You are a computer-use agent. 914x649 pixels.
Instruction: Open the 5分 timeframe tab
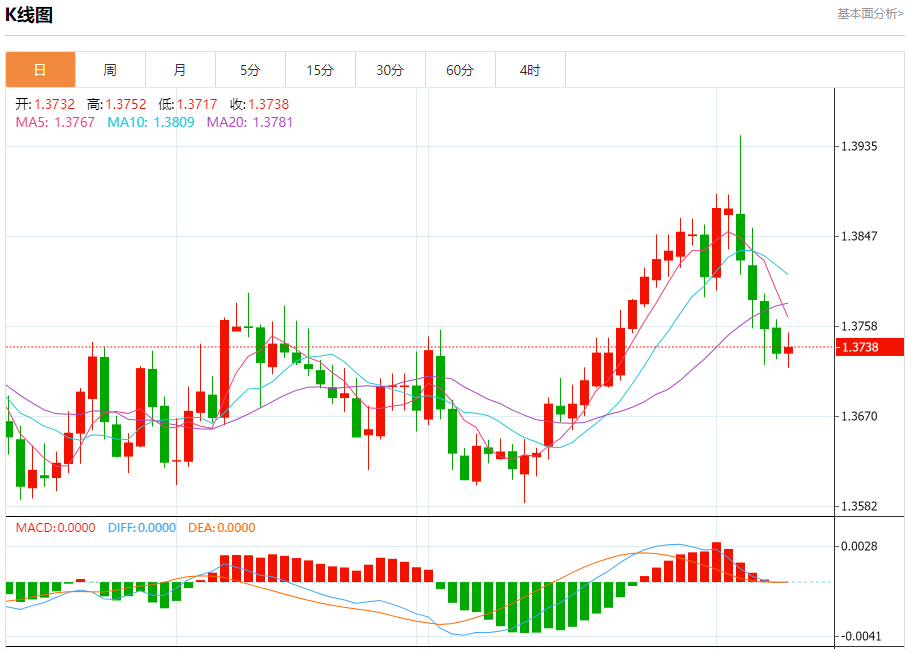(x=251, y=70)
